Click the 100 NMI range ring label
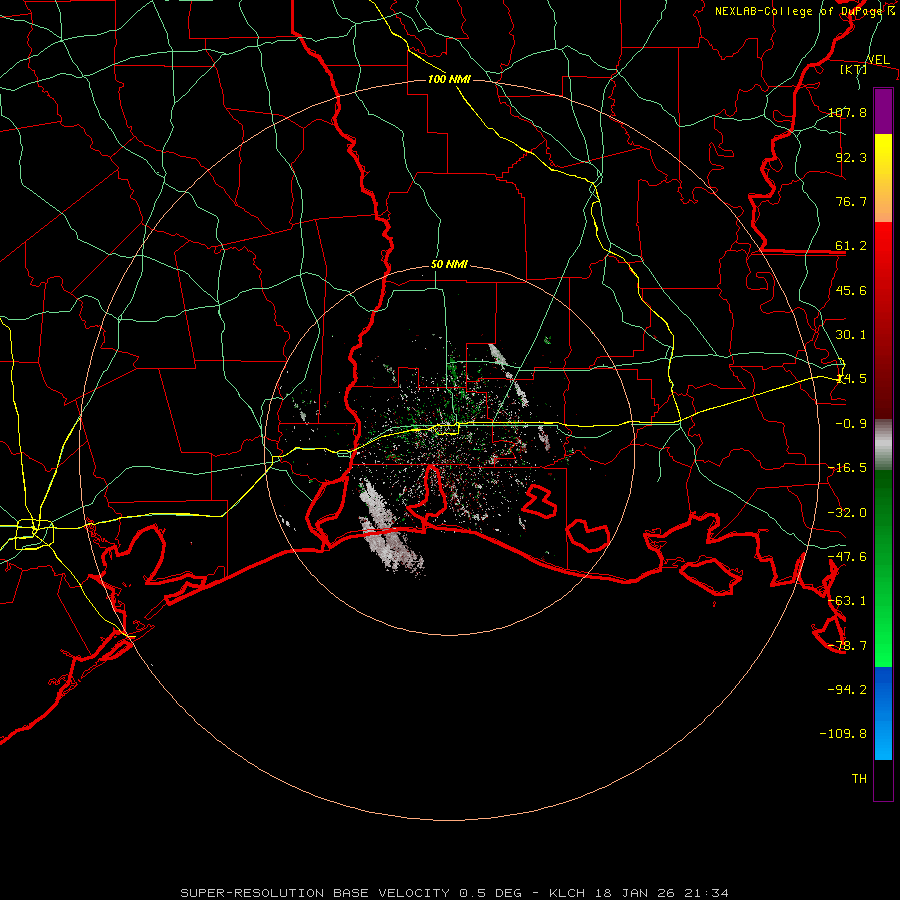The width and height of the screenshot is (900, 900). (x=449, y=79)
